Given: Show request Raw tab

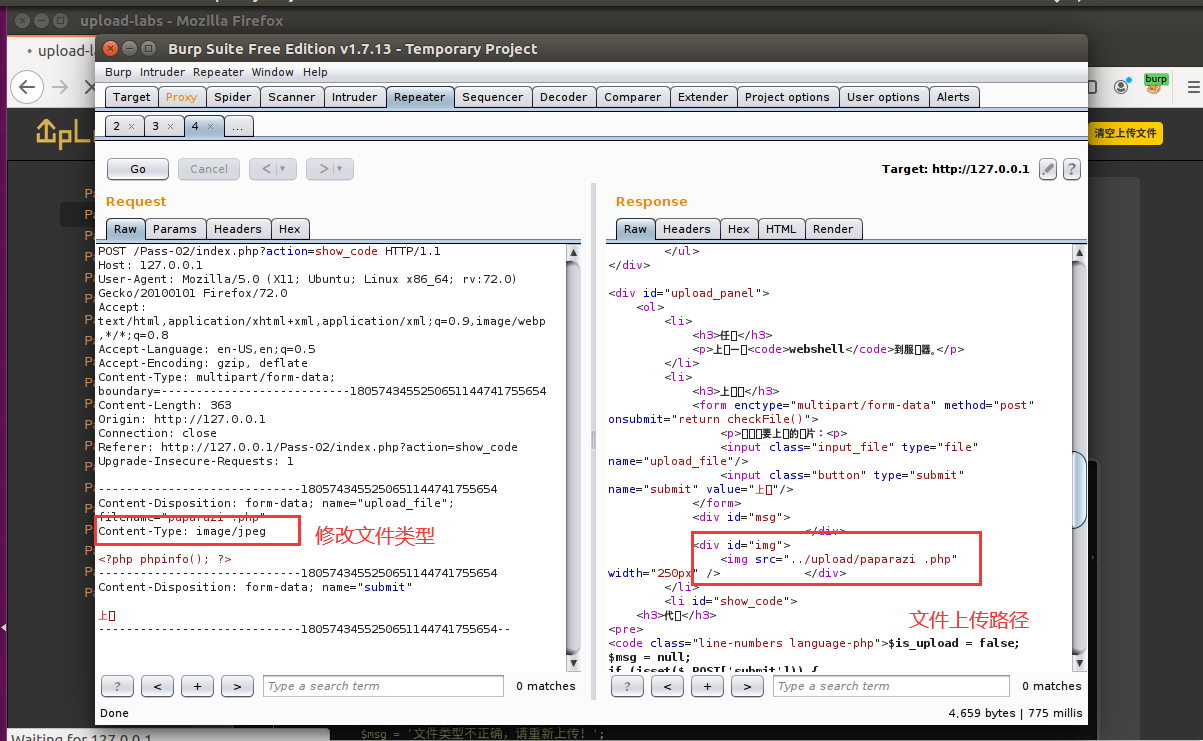Looking at the screenshot, I should pyautogui.click(x=126, y=229).
